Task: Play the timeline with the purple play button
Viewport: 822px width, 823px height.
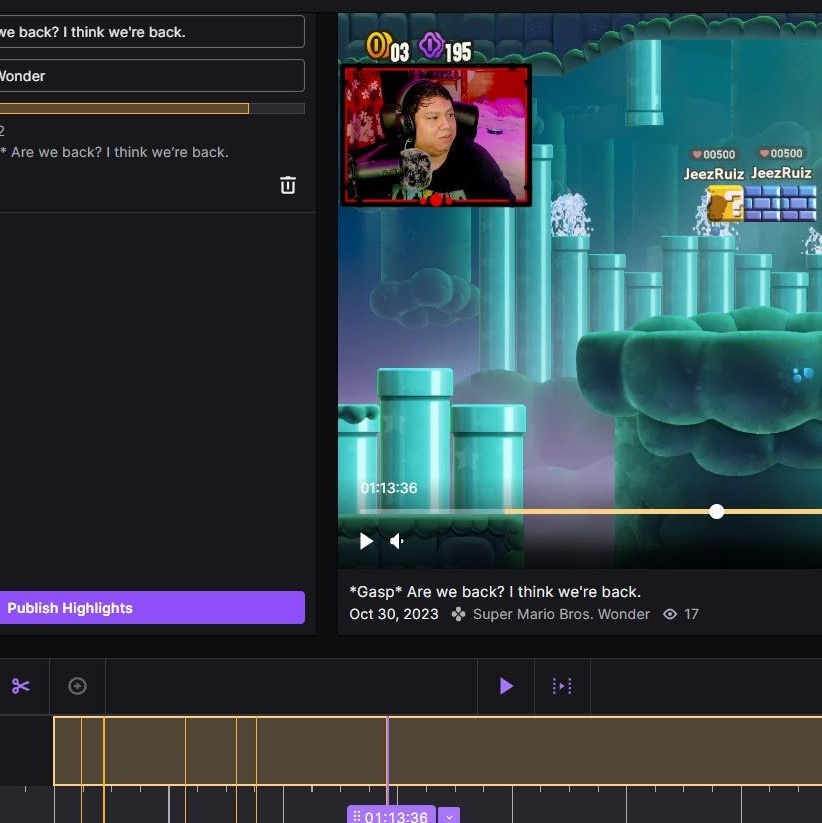Action: tap(506, 686)
